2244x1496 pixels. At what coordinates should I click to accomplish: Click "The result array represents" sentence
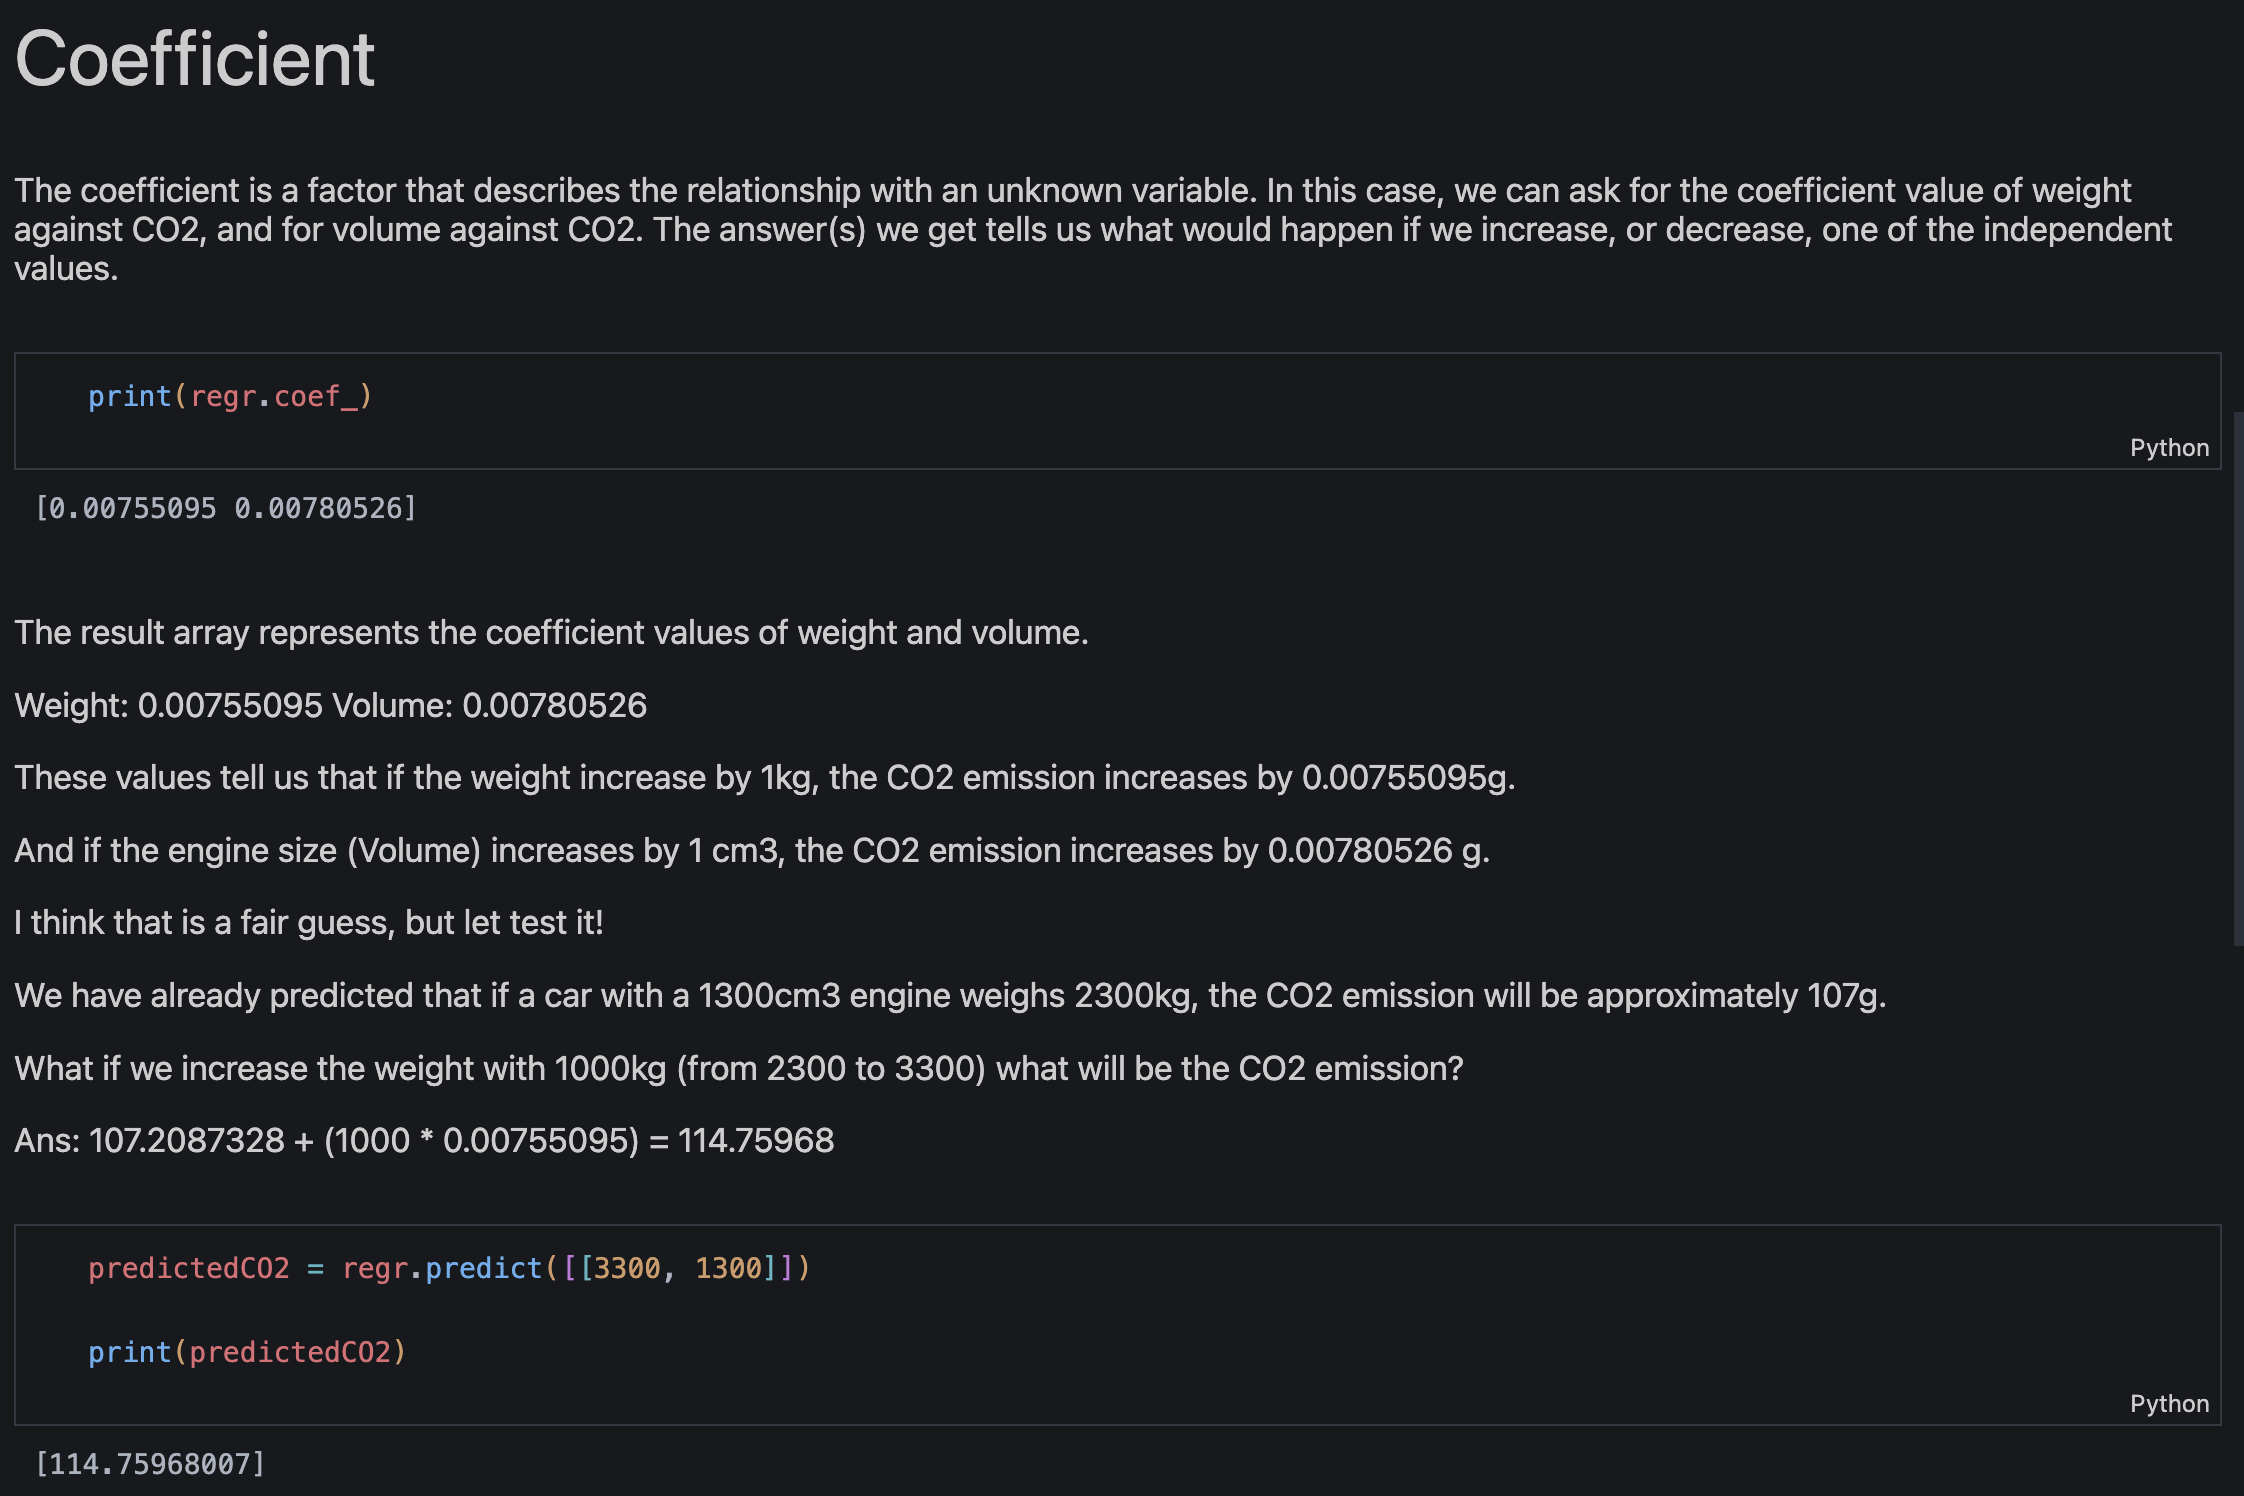[x=551, y=633]
